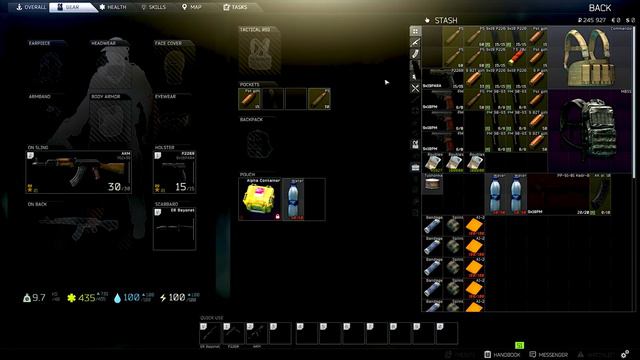Select the Commander chest rig in stash
The image size is (640, 360).
pos(591,58)
